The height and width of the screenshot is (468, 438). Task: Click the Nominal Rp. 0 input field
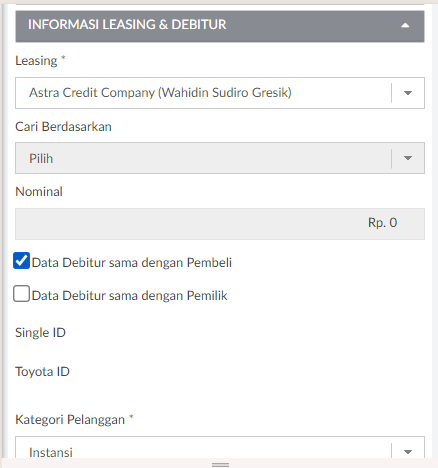tap(220, 224)
